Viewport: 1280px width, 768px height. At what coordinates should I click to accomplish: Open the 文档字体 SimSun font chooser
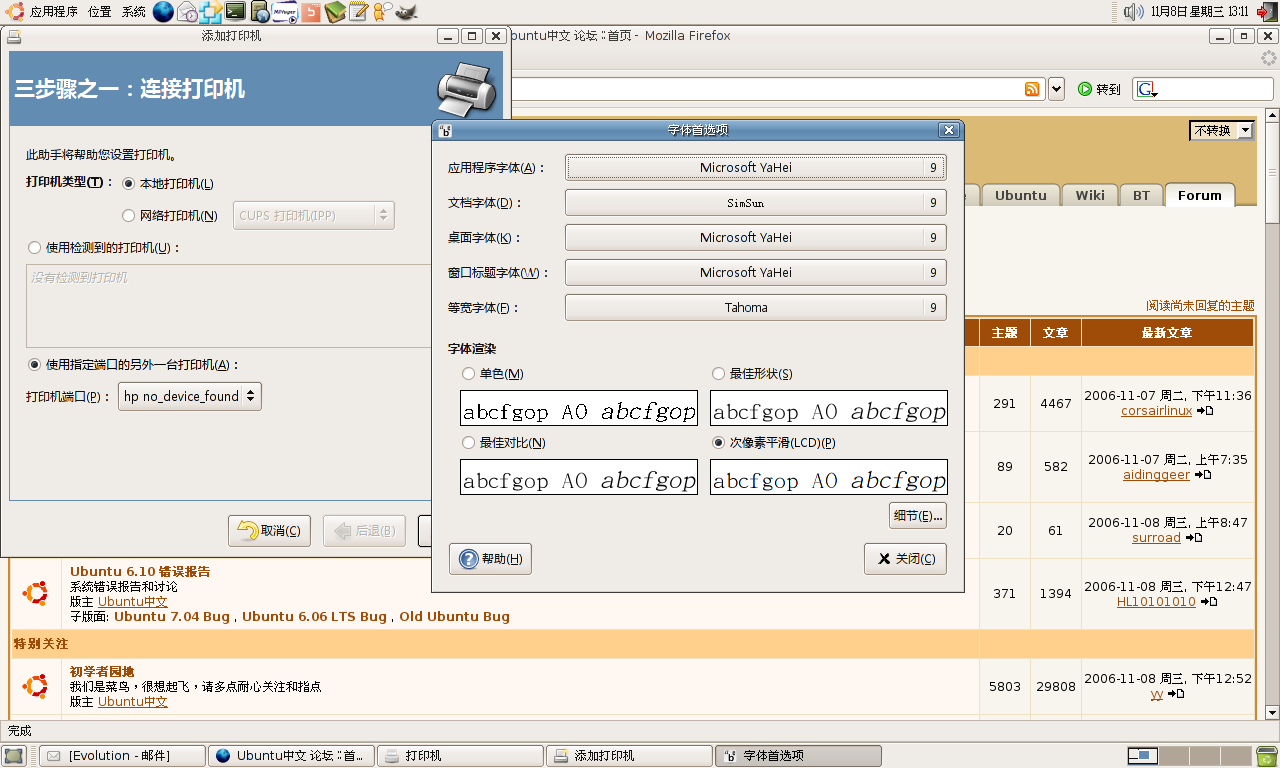[755, 203]
